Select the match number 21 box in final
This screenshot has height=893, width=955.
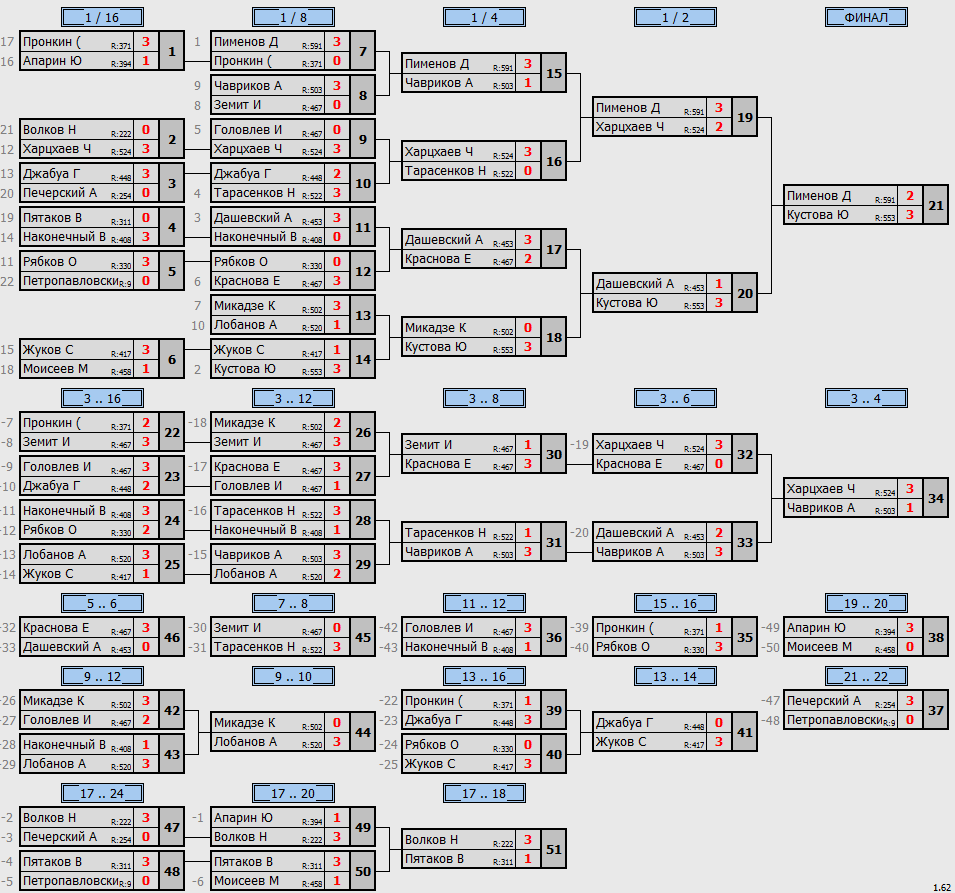pos(936,205)
